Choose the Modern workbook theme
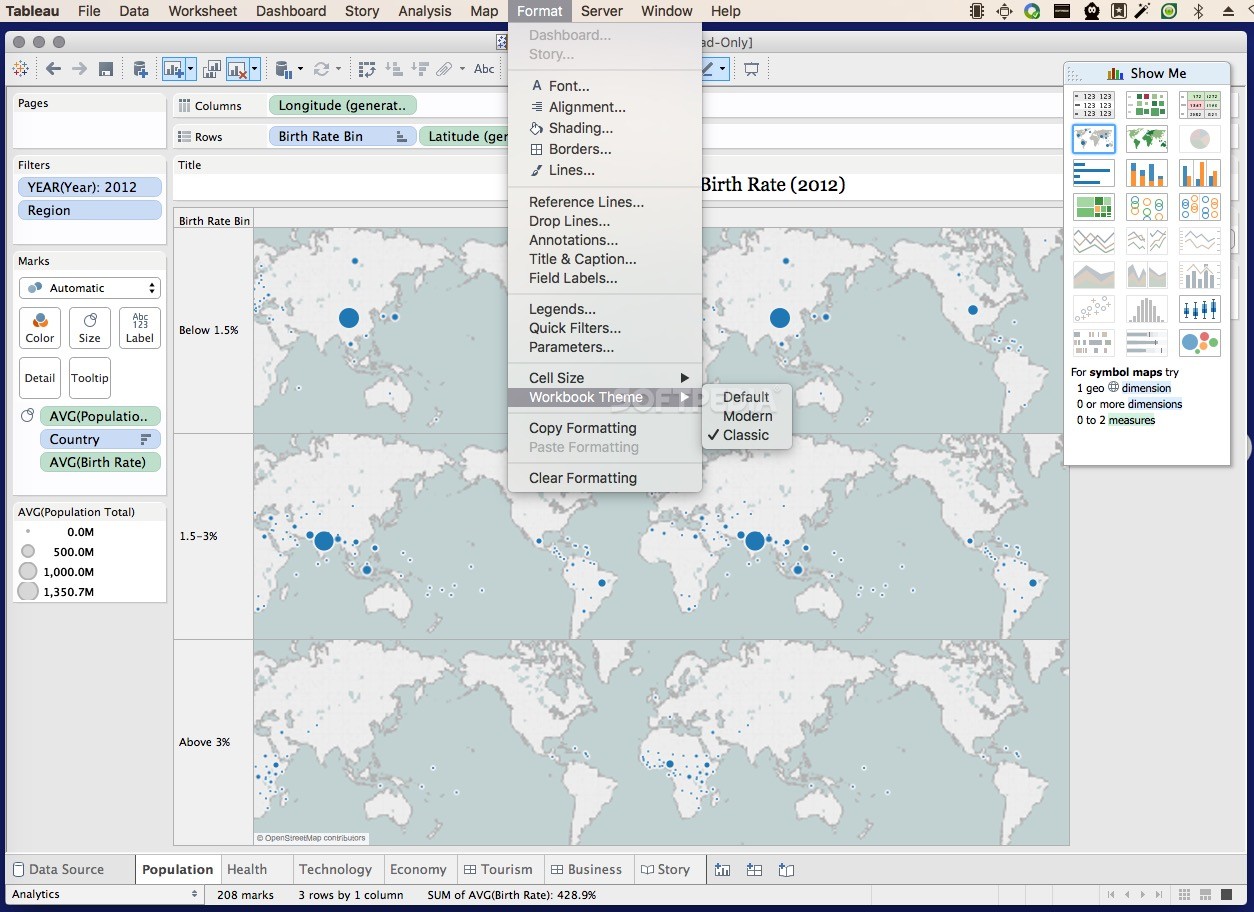Viewport: 1254px width, 912px height. (746, 416)
